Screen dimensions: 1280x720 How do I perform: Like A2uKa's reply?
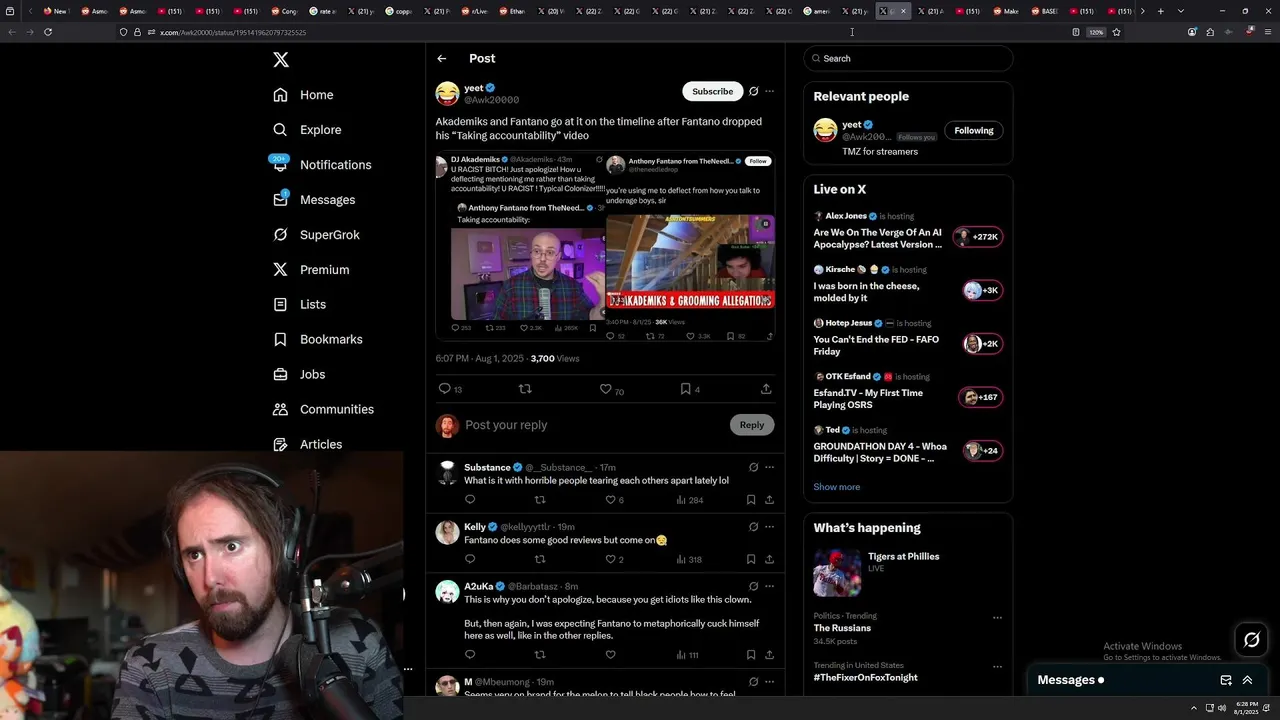611,655
